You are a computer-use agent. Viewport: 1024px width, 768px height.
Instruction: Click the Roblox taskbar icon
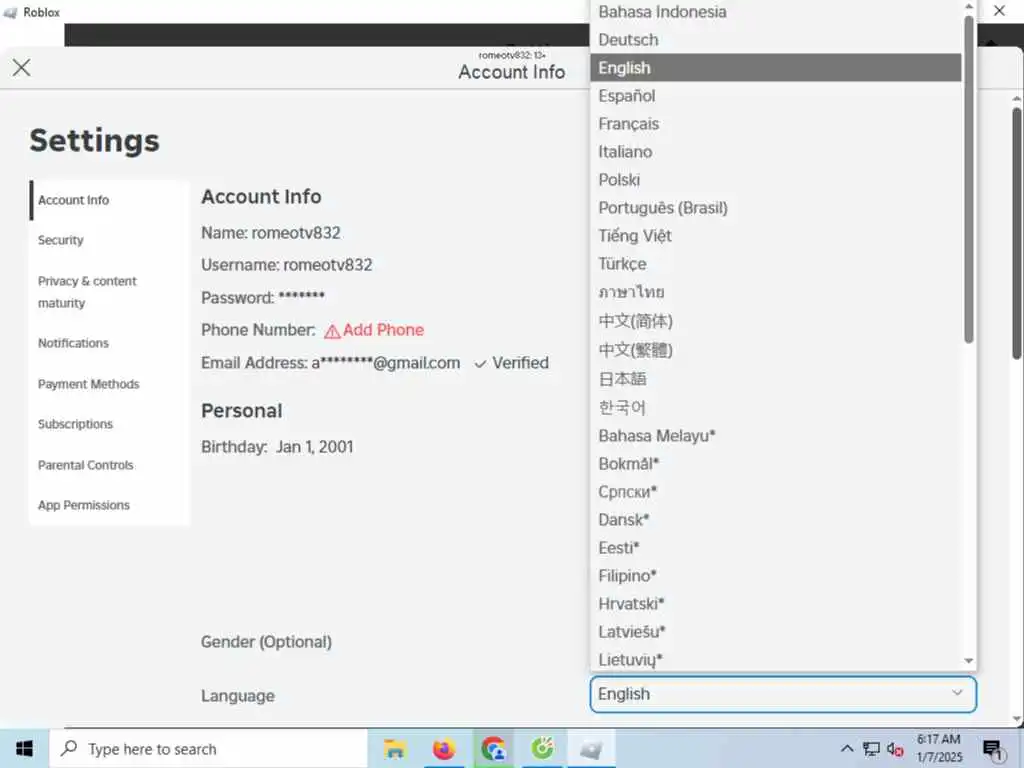point(591,750)
